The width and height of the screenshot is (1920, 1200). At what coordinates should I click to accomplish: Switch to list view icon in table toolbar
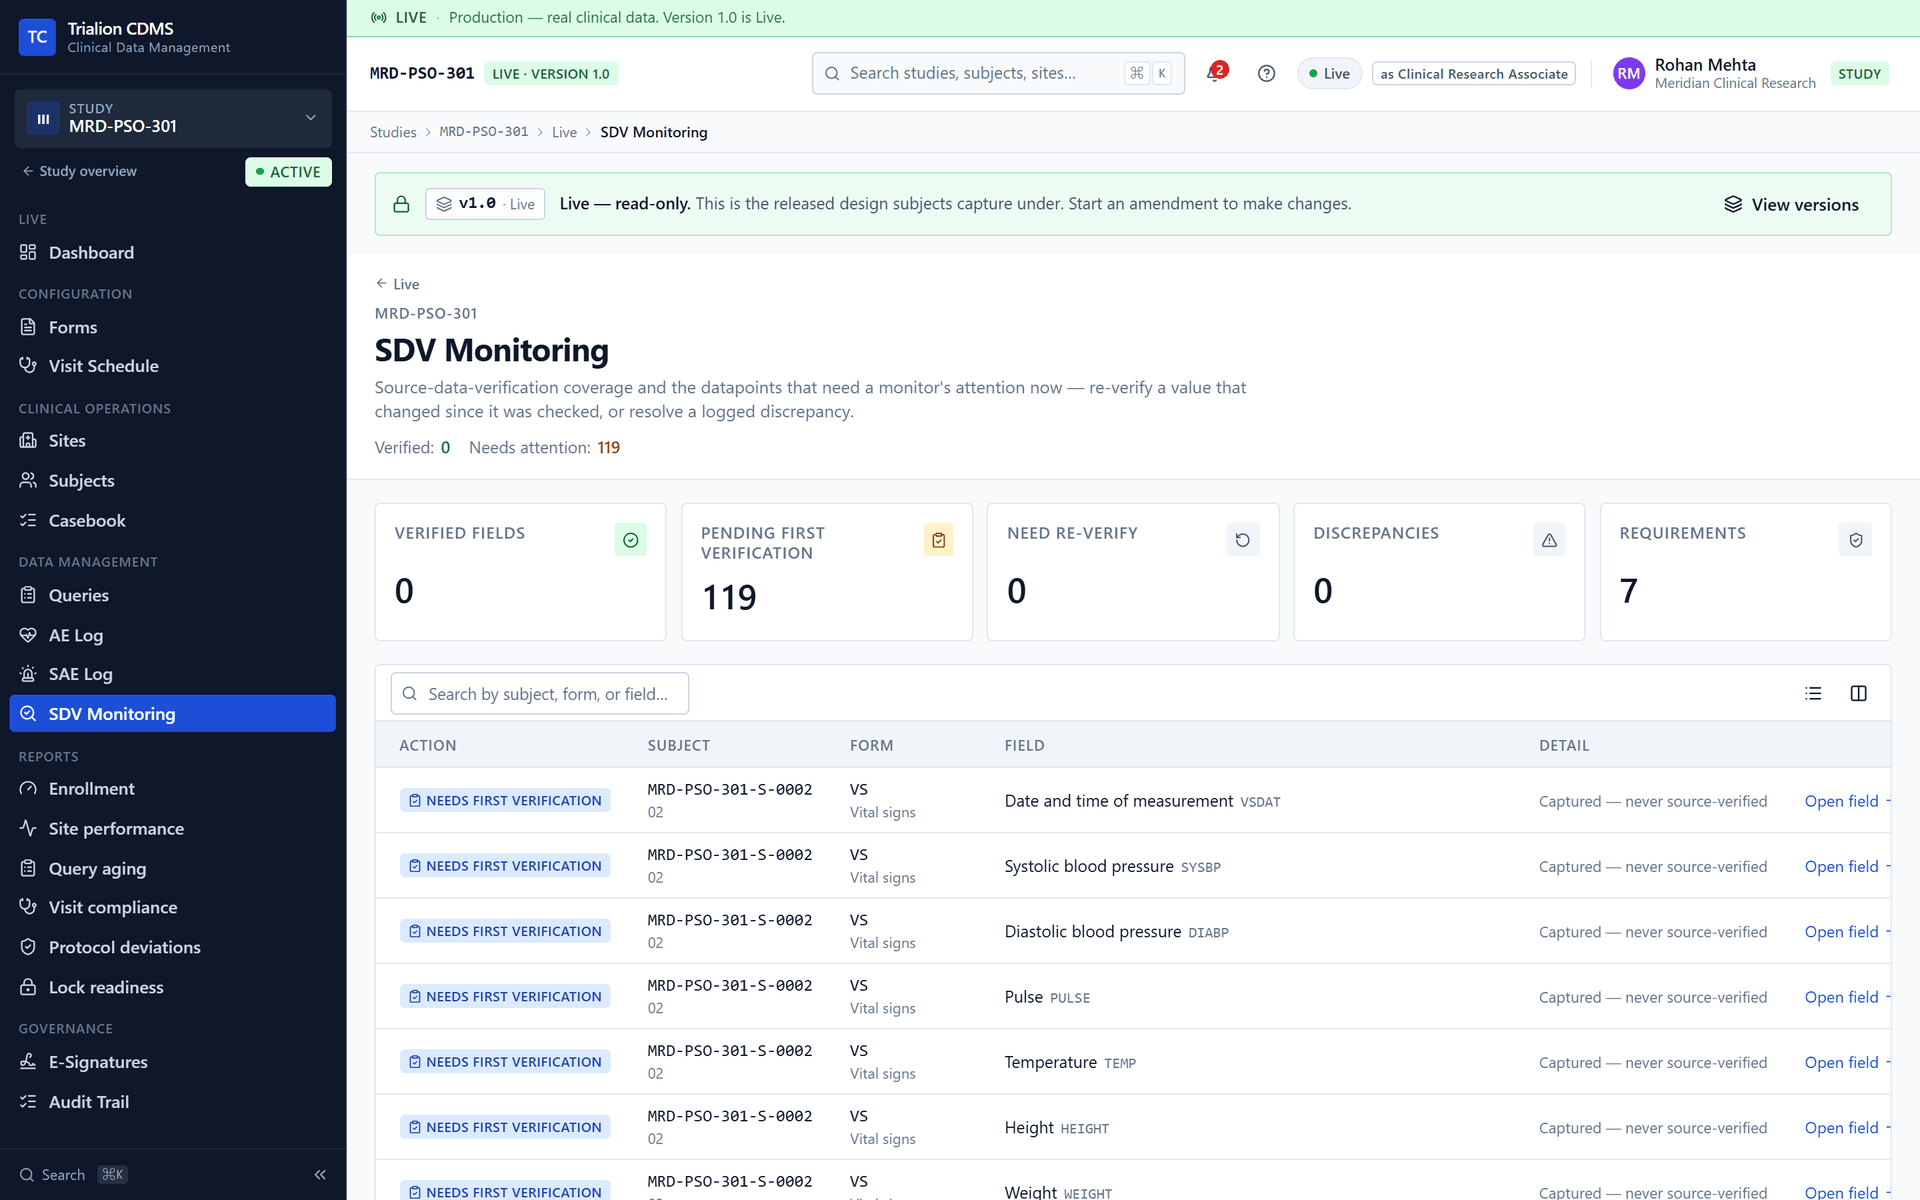click(1813, 693)
